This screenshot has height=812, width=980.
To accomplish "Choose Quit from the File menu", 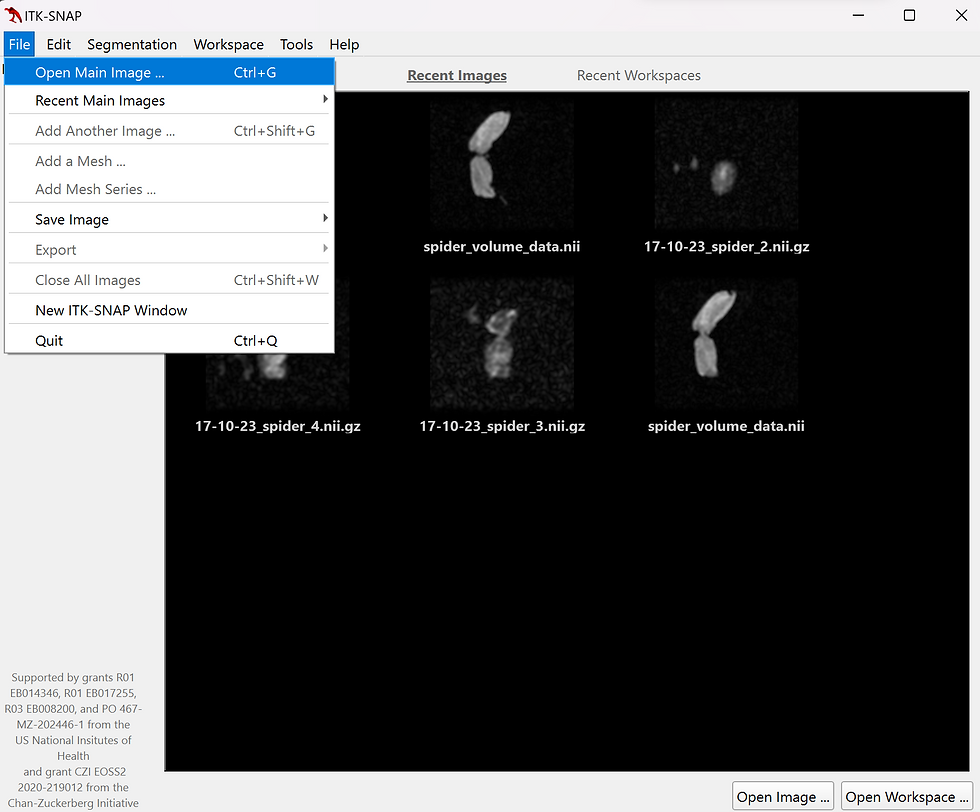I will [169, 341].
